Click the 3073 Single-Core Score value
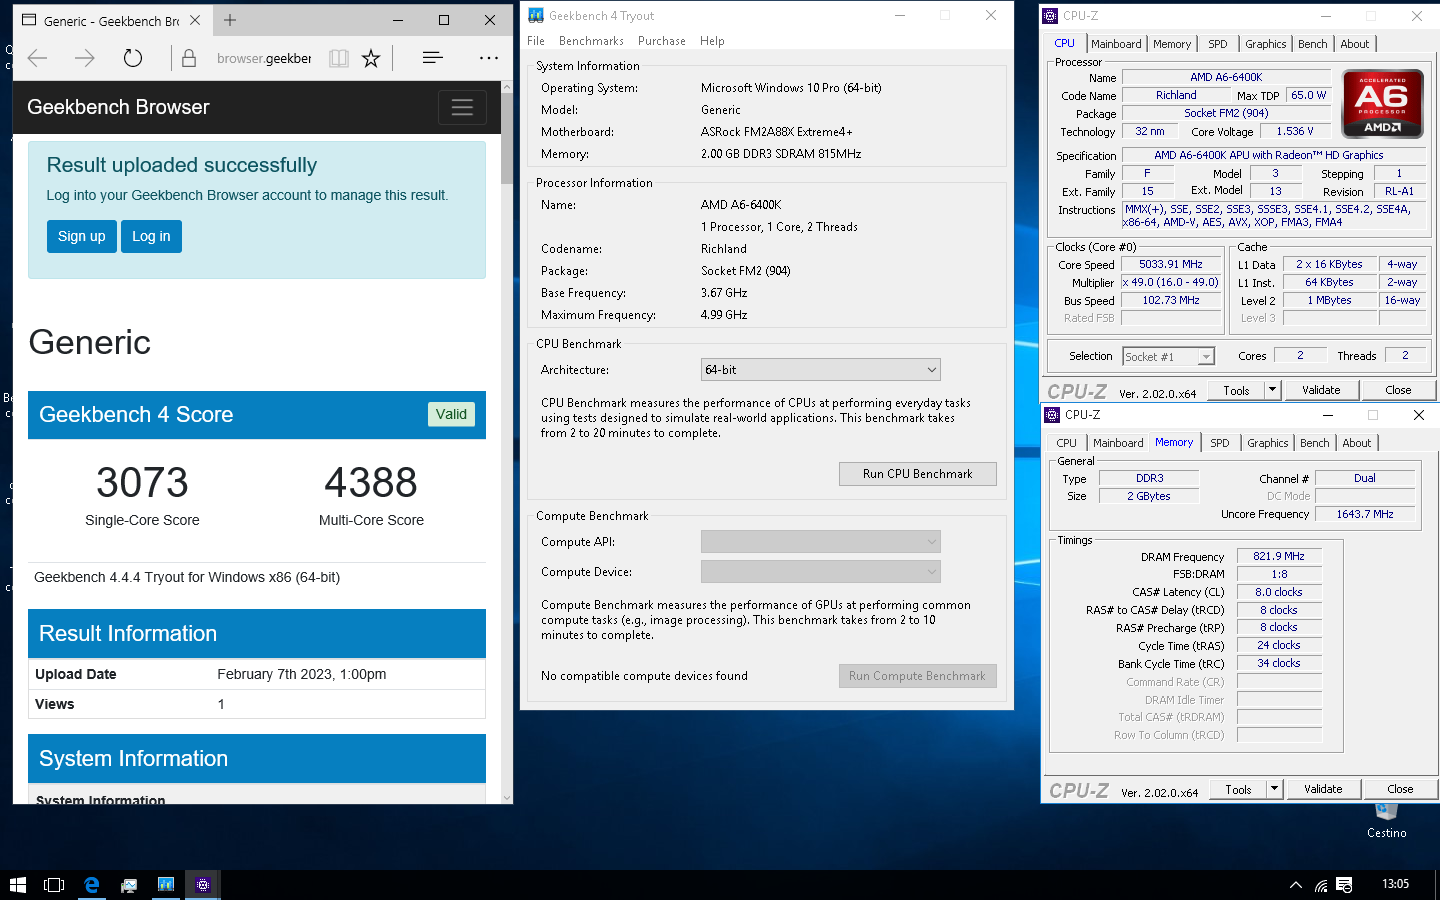This screenshot has width=1440, height=900. pyautogui.click(x=142, y=483)
